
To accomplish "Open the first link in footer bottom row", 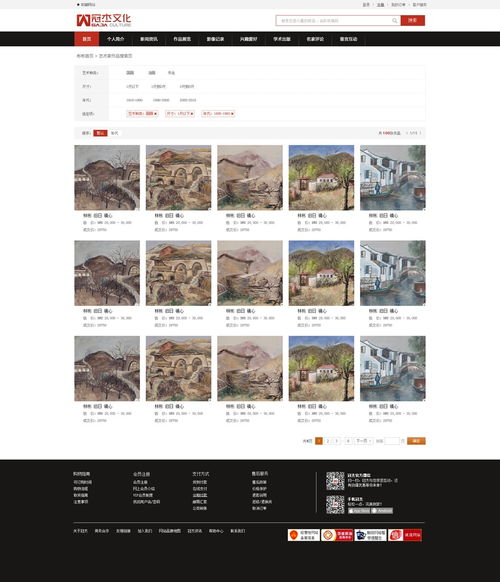I will coord(80,531).
